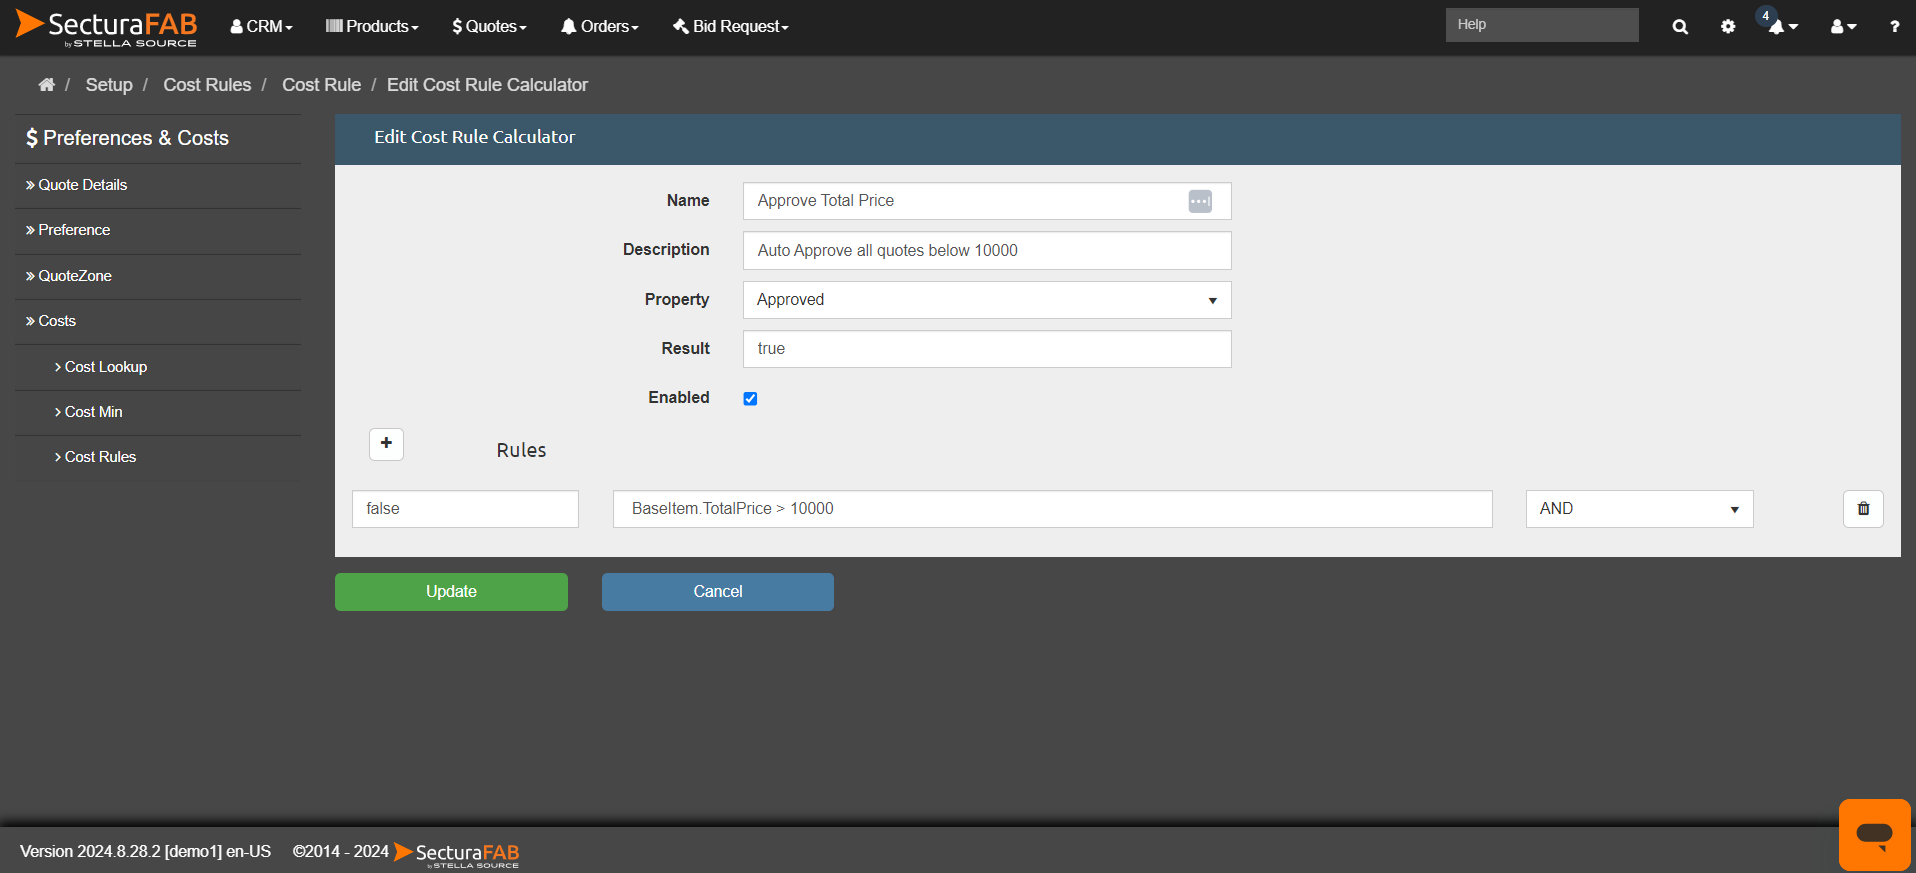Open the search magnifier icon
The image size is (1916, 873).
point(1680,27)
